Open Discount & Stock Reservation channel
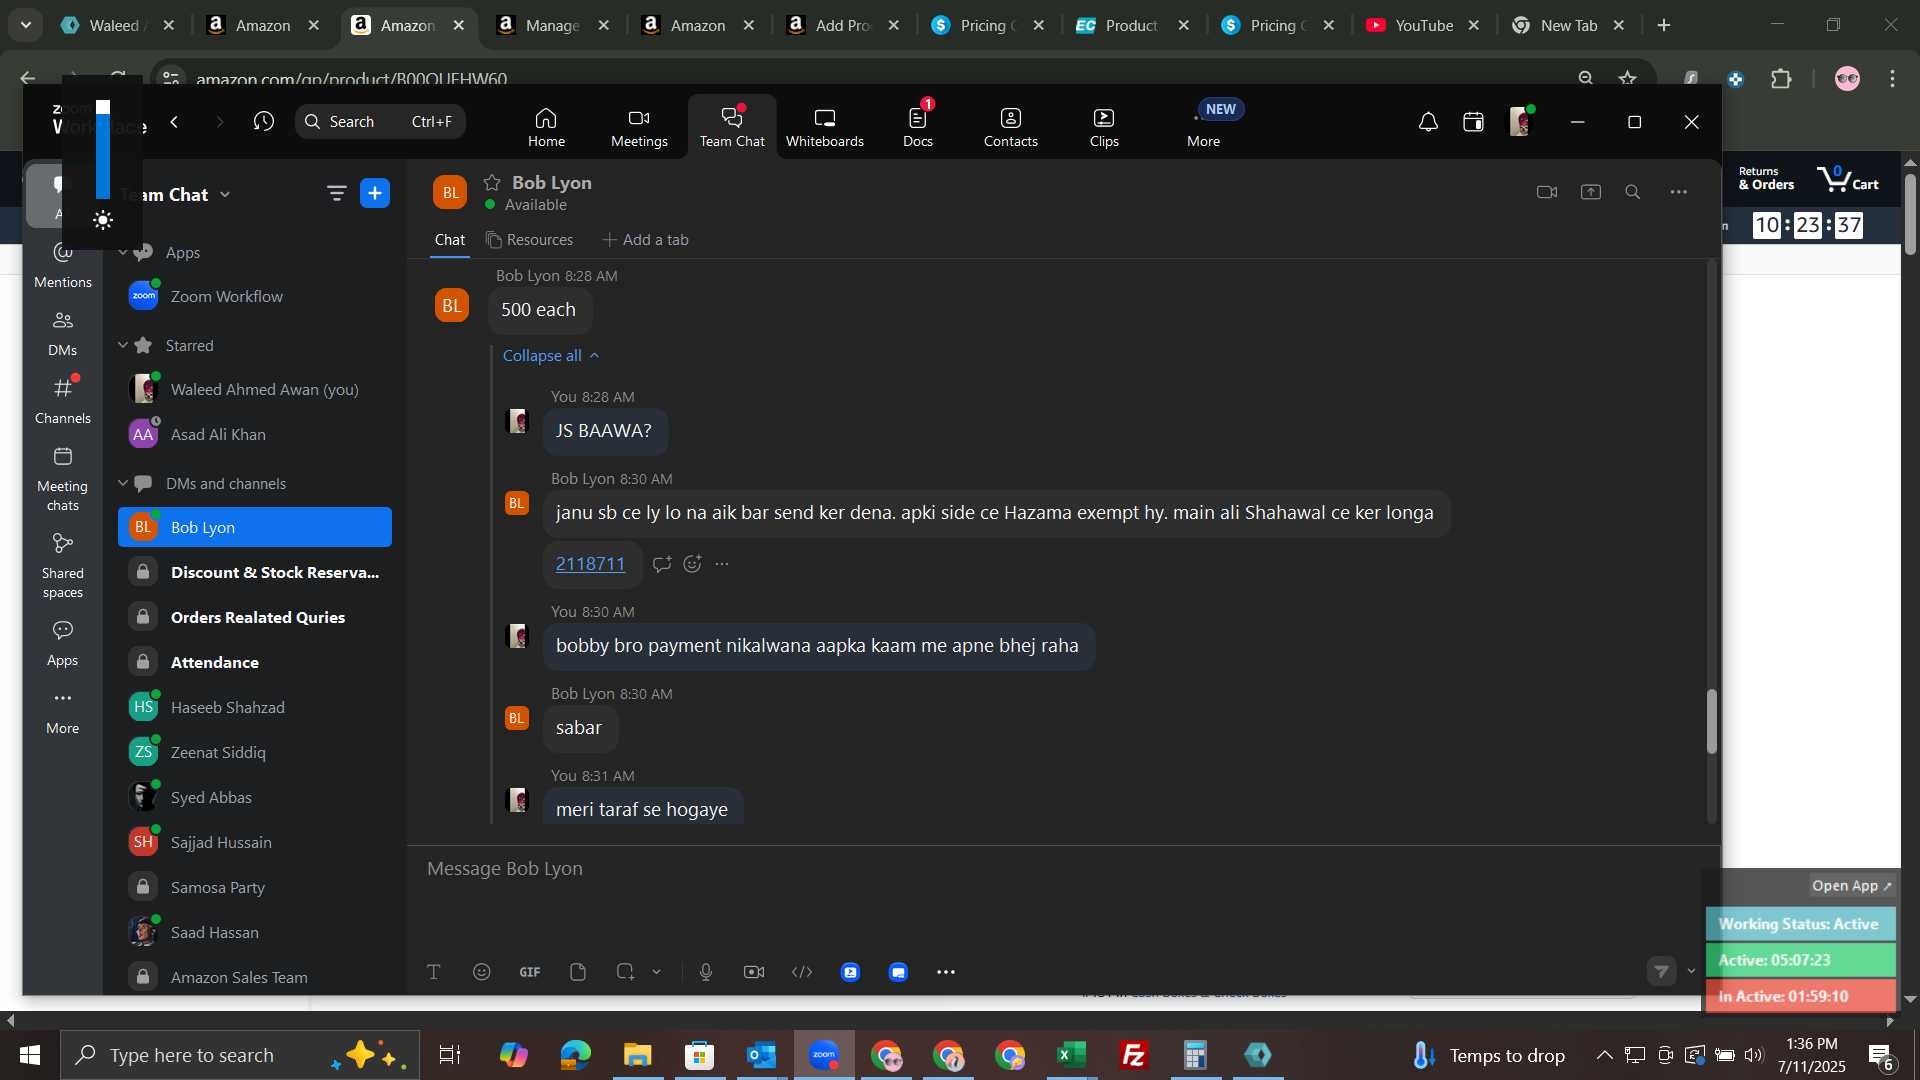The height and width of the screenshot is (1080, 1920). click(x=255, y=572)
